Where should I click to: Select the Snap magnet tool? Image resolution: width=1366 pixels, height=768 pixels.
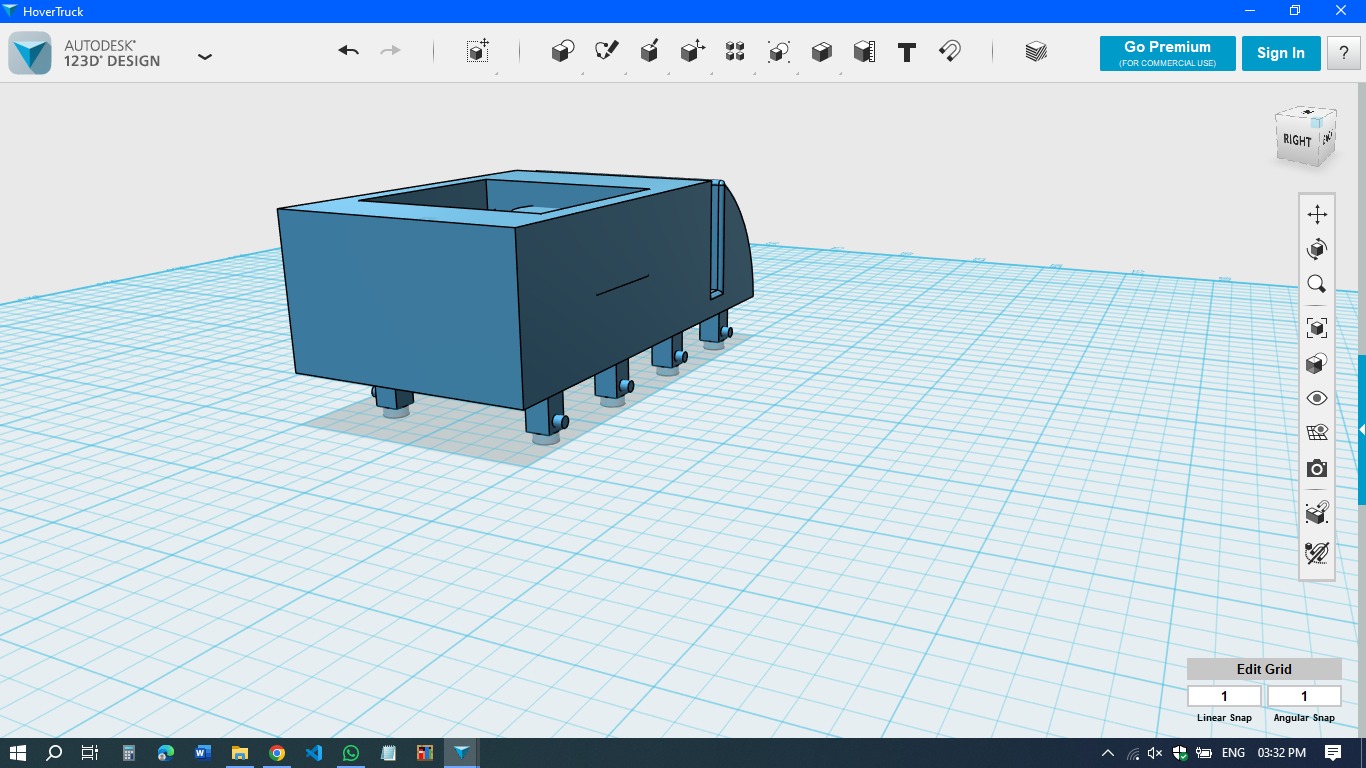(950, 51)
